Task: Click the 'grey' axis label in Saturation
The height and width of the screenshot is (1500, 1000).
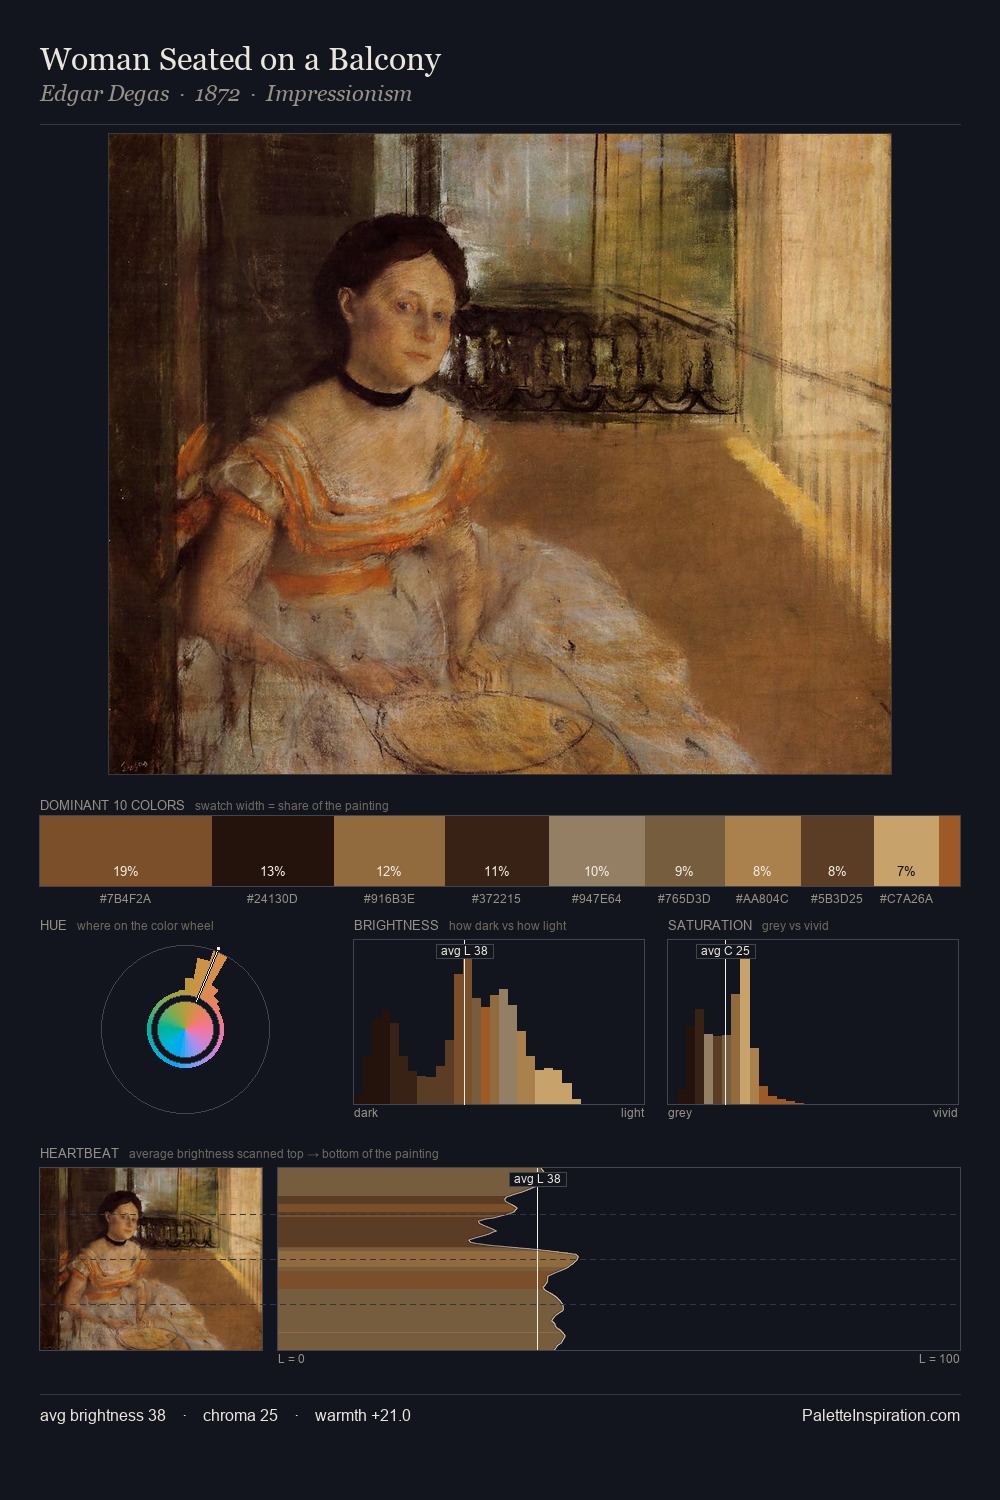Action: point(680,1113)
